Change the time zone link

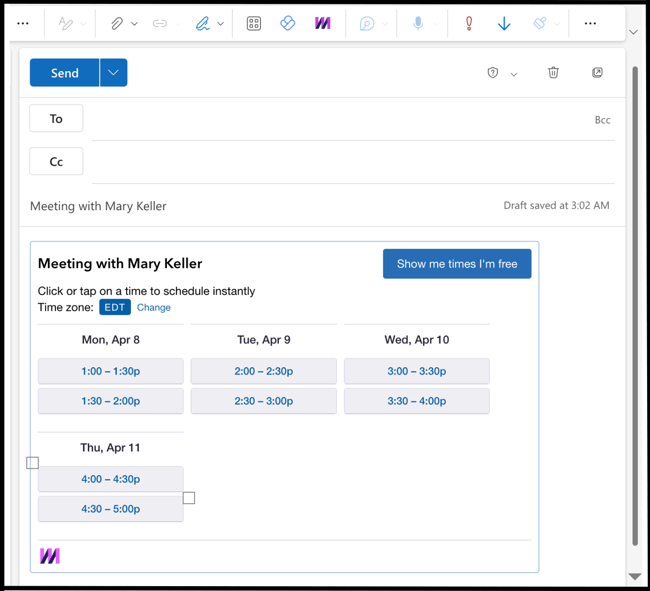[154, 308]
